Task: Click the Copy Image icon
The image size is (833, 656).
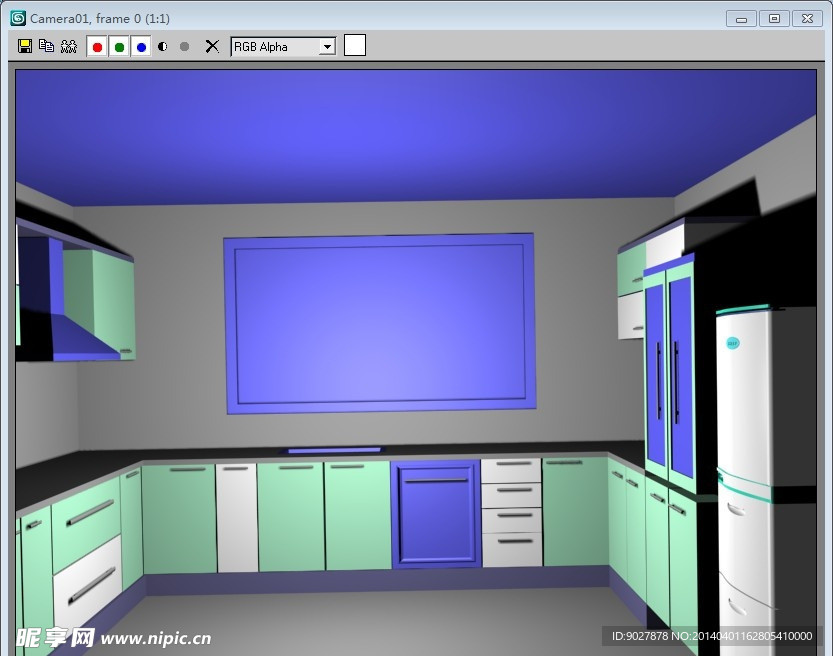Action: pos(46,46)
